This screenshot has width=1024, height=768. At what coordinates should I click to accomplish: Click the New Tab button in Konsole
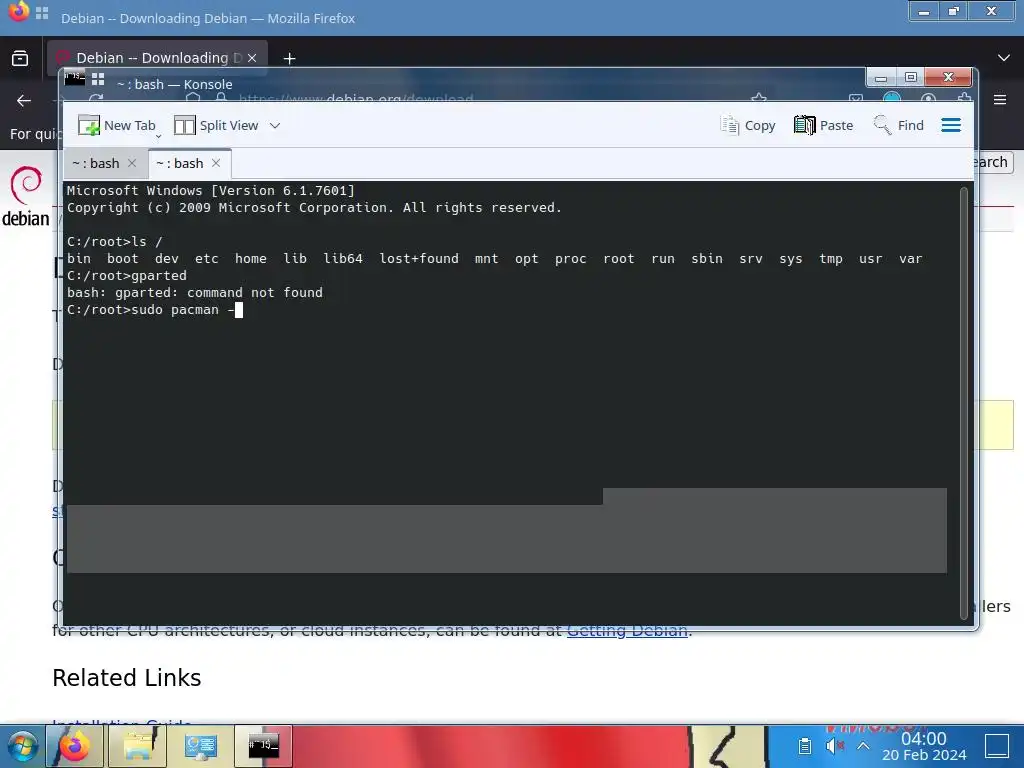click(x=117, y=125)
